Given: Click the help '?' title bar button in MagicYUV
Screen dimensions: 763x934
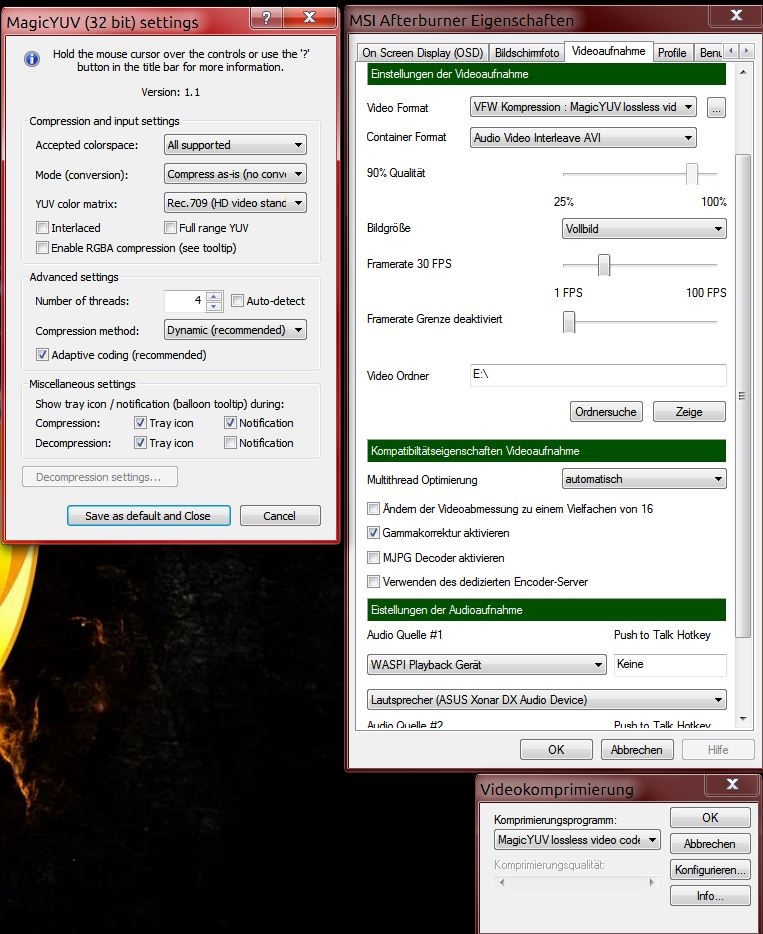Looking at the screenshot, I should [x=267, y=18].
